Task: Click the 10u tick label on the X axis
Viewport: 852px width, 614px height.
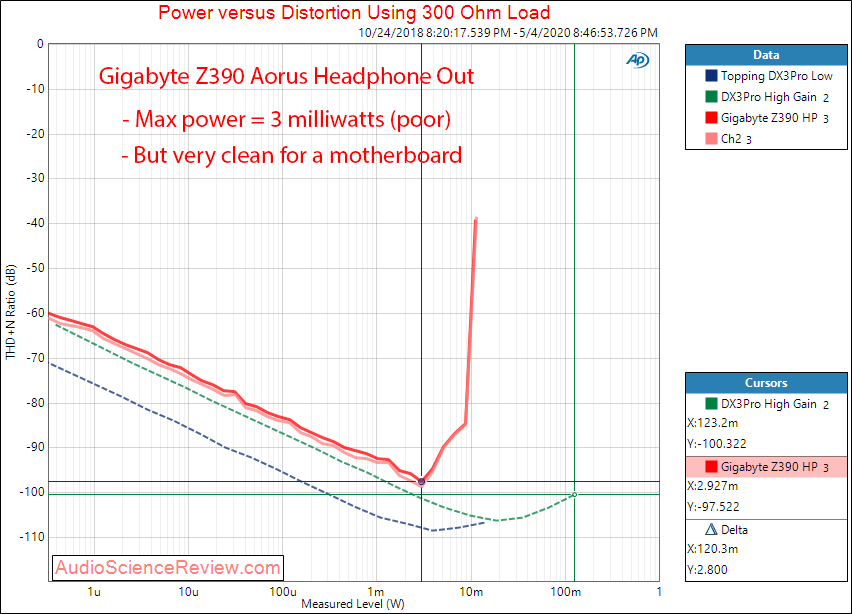Action: 189,592
